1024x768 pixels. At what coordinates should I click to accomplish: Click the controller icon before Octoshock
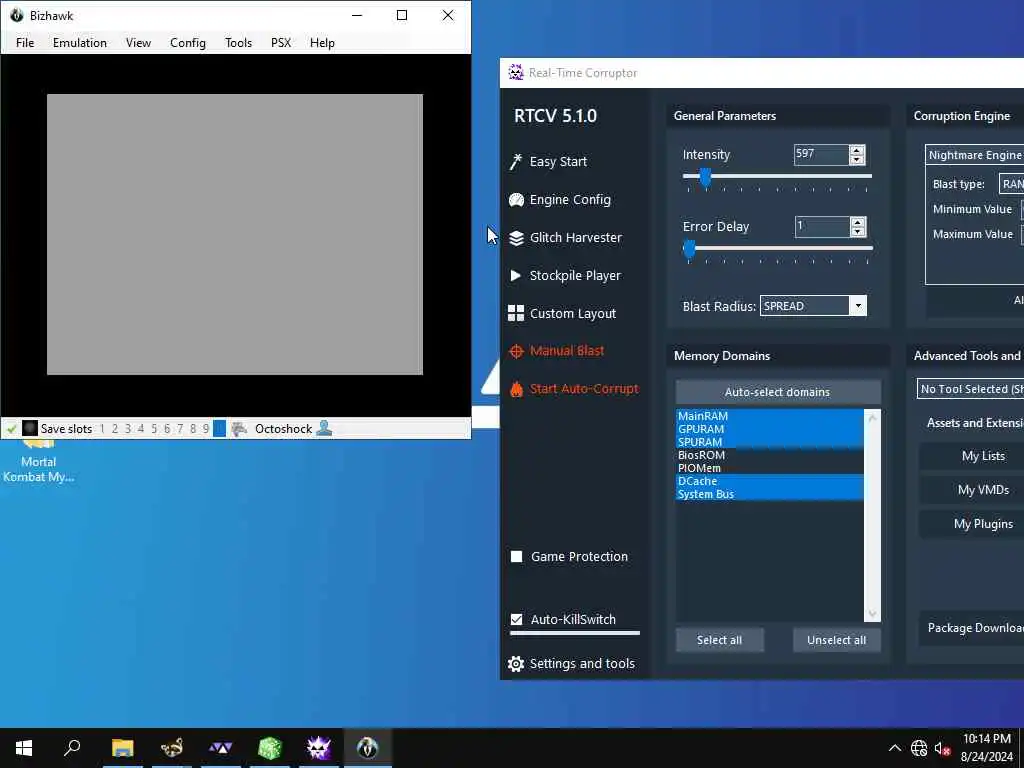240,429
